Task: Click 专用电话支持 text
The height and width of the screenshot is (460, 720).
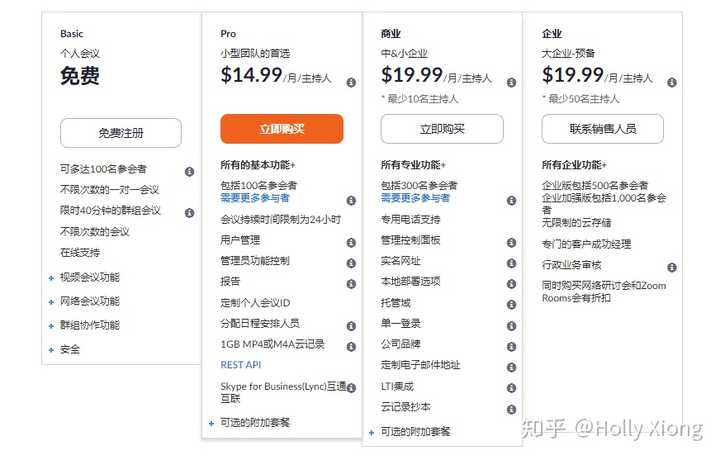Action: click(411, 219)
